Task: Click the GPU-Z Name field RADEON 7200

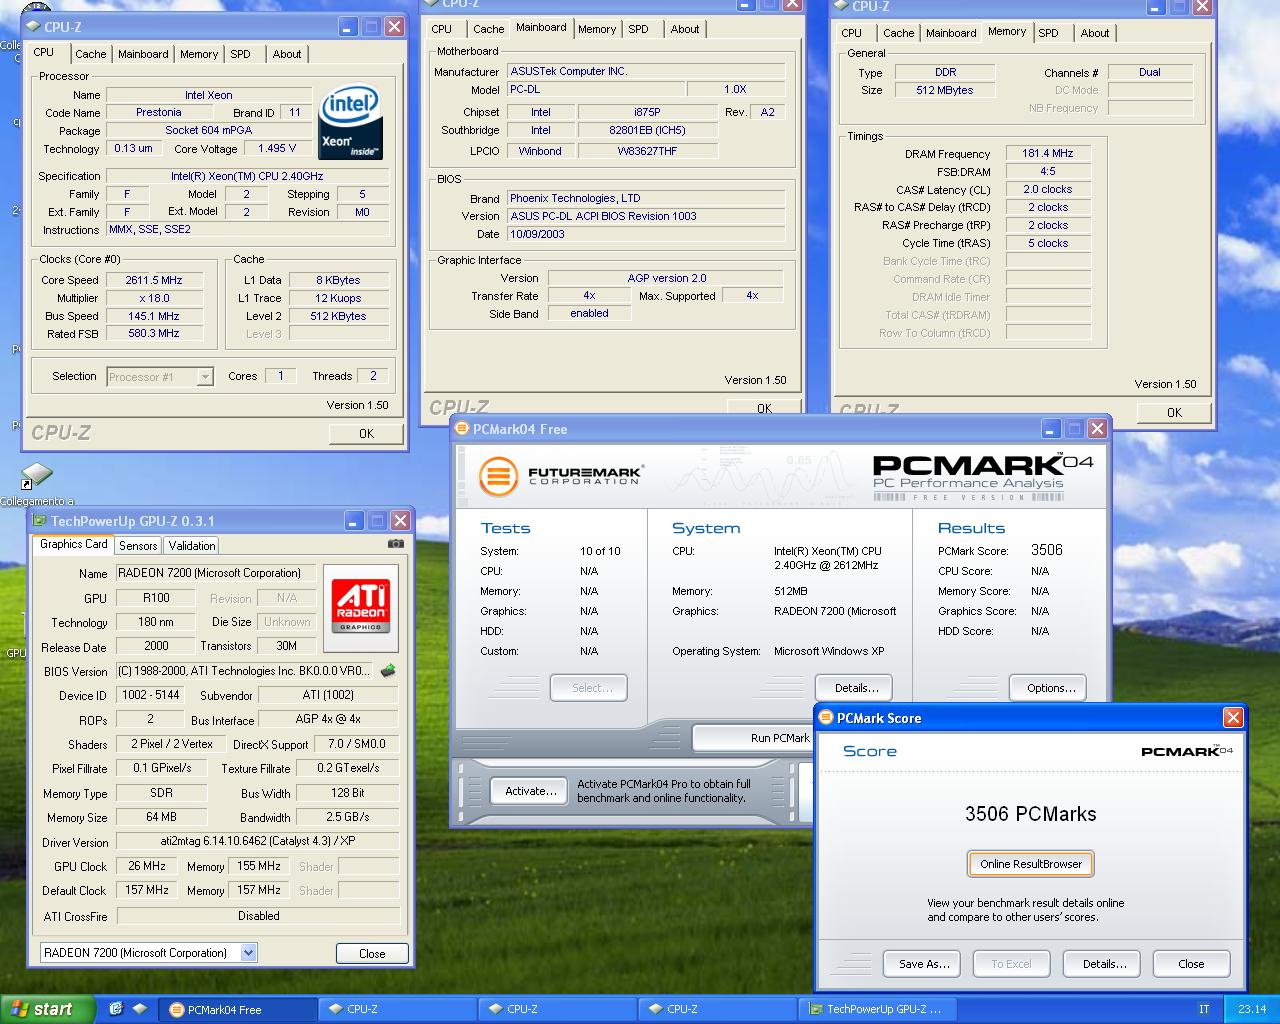Action: (x=215, y=573)
